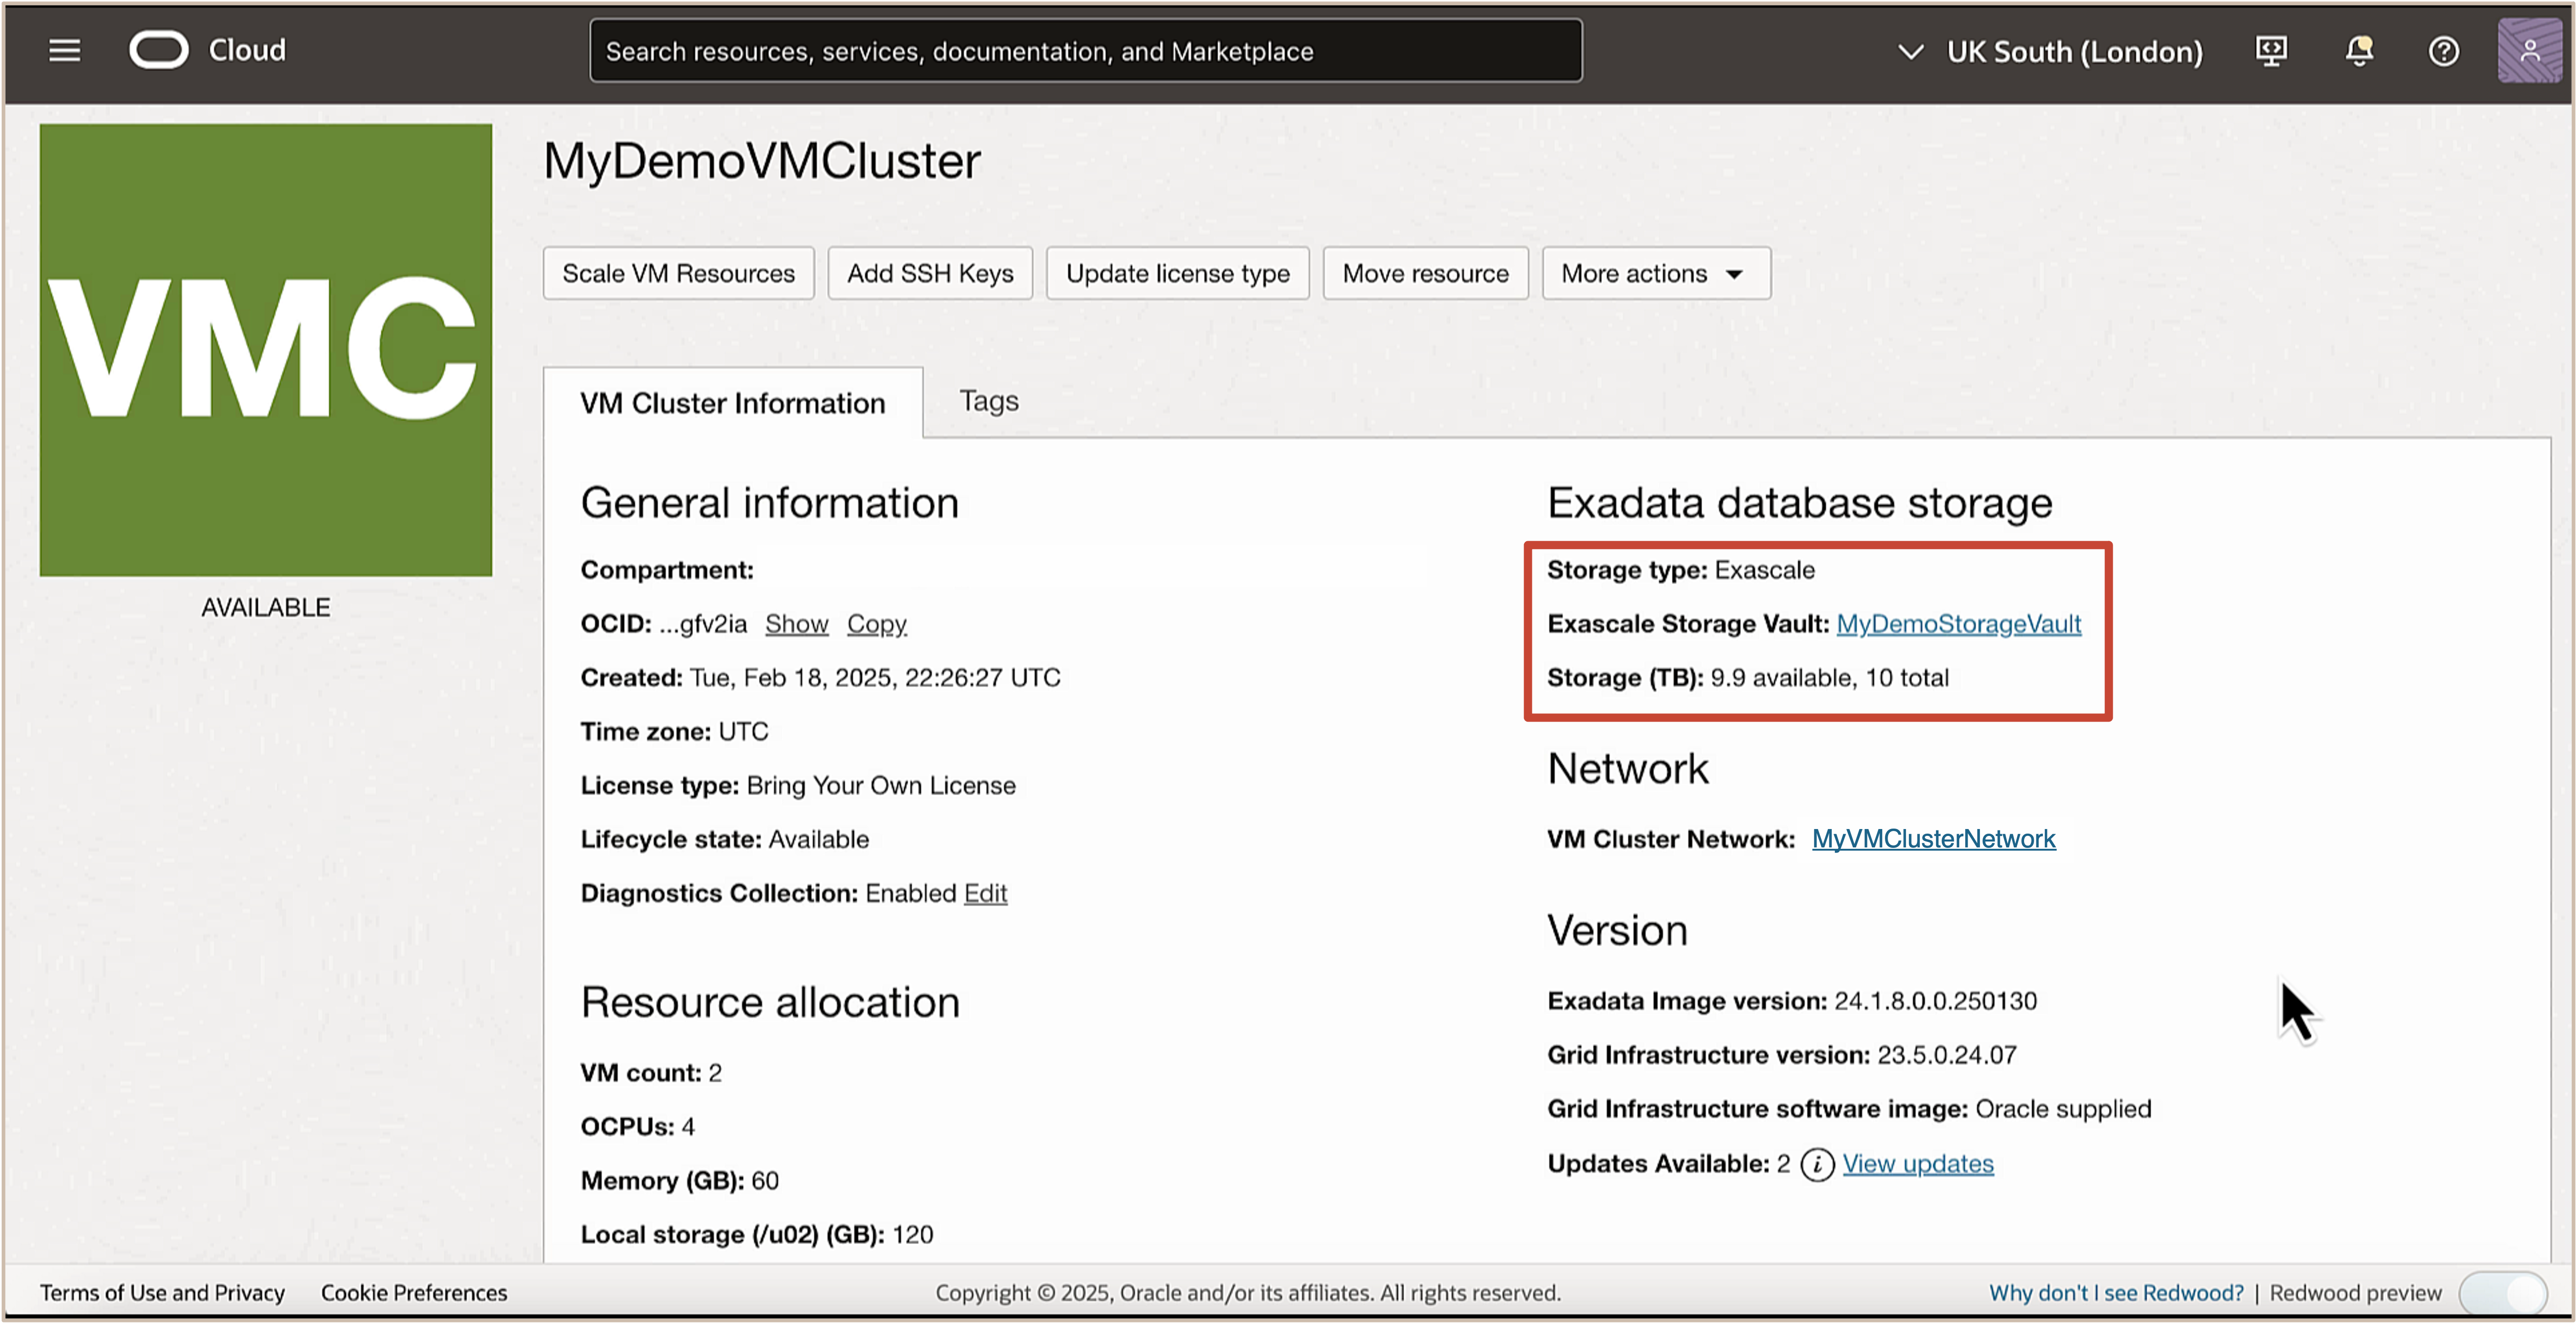The width and height of the screenshot is (2576, 1323).
Task: Click Scale VM Resources button
Action: tap(678, 273)
